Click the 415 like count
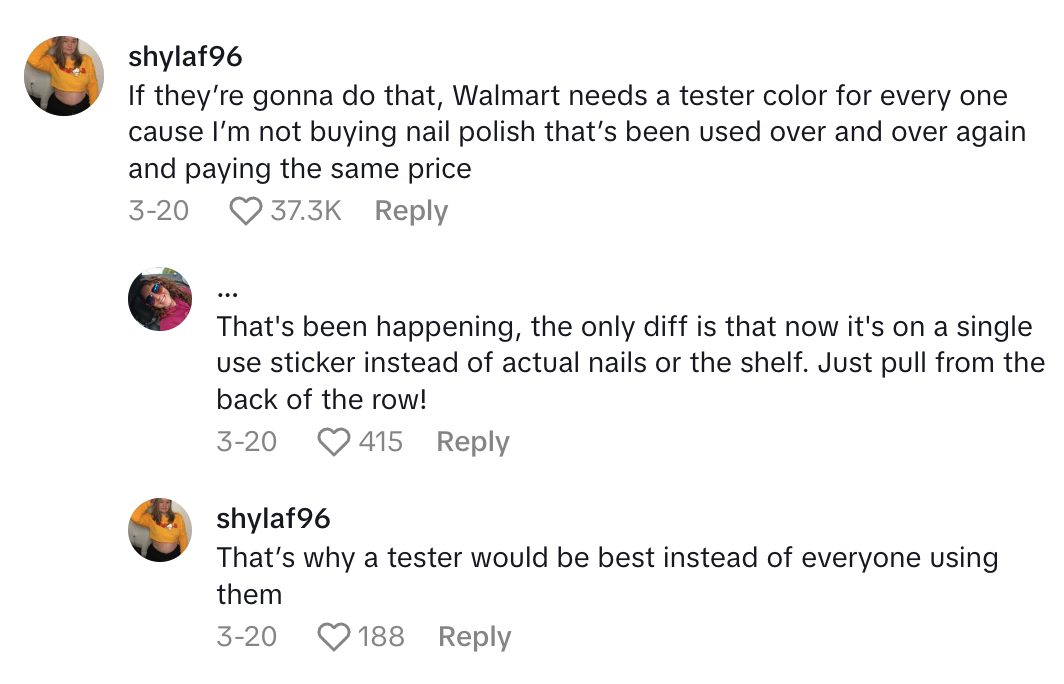Viewport: 1064px width, 684px height. click(x=381, y=442)
